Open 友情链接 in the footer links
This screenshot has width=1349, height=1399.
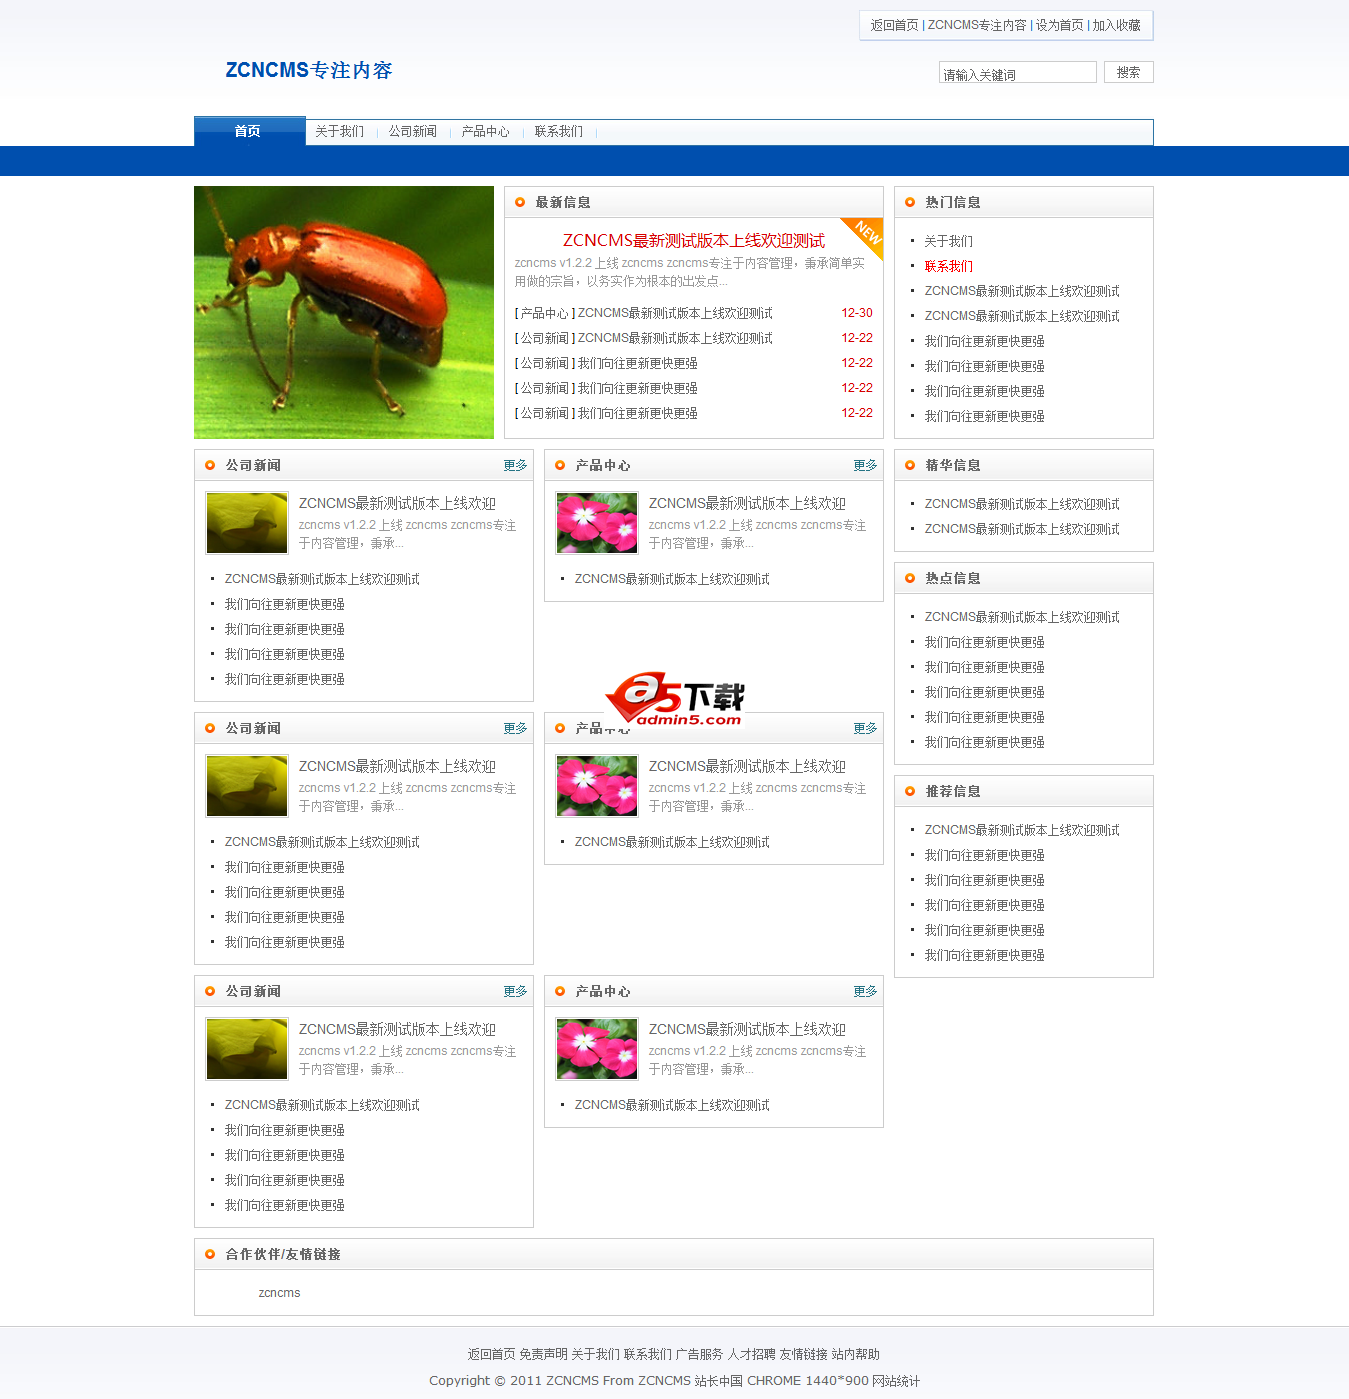pyautogui.click(x=804, y=1354)
